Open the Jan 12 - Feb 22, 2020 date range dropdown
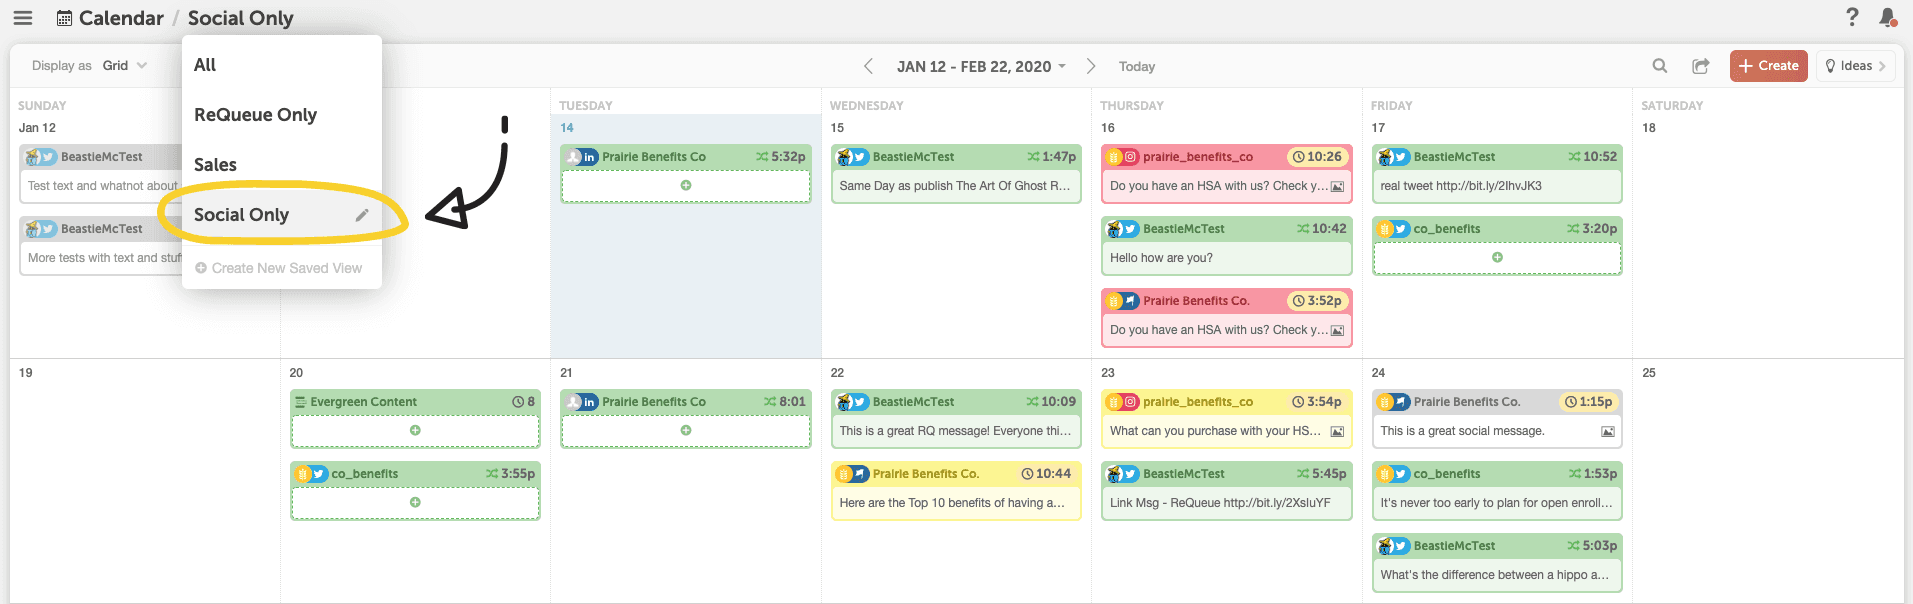Viewport: 1913px width, 604px height. (981, 66)
